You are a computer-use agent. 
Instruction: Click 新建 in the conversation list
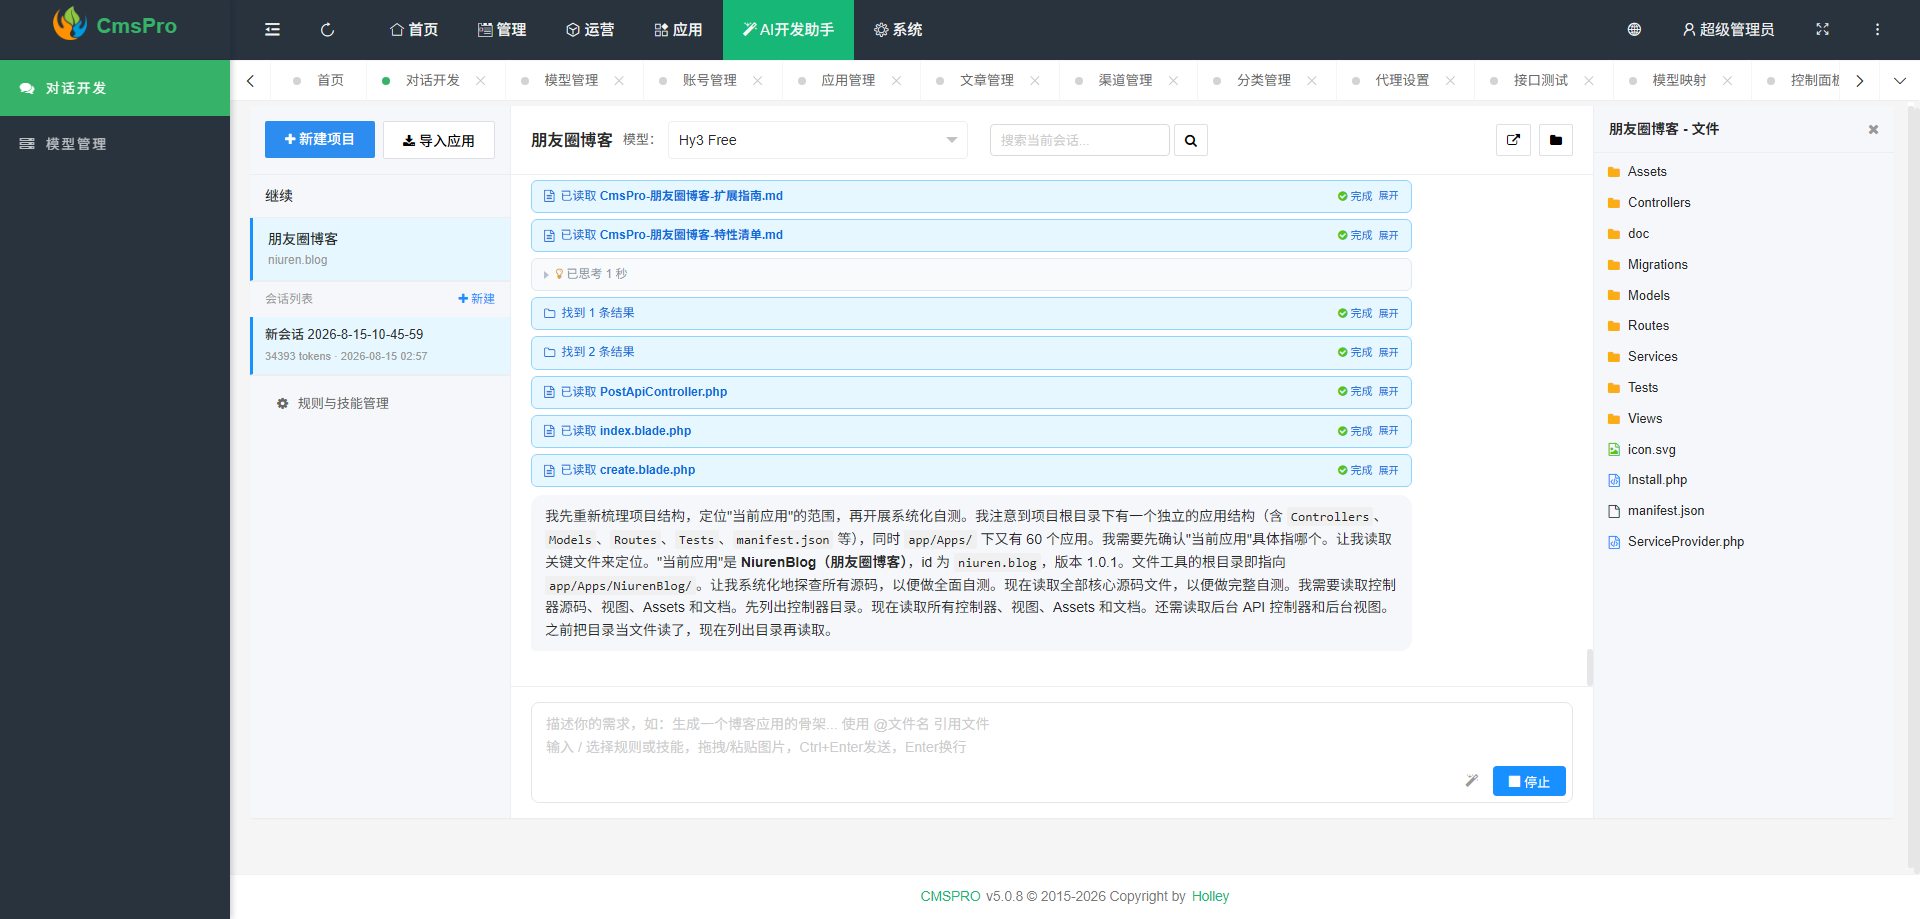point(476,299)
